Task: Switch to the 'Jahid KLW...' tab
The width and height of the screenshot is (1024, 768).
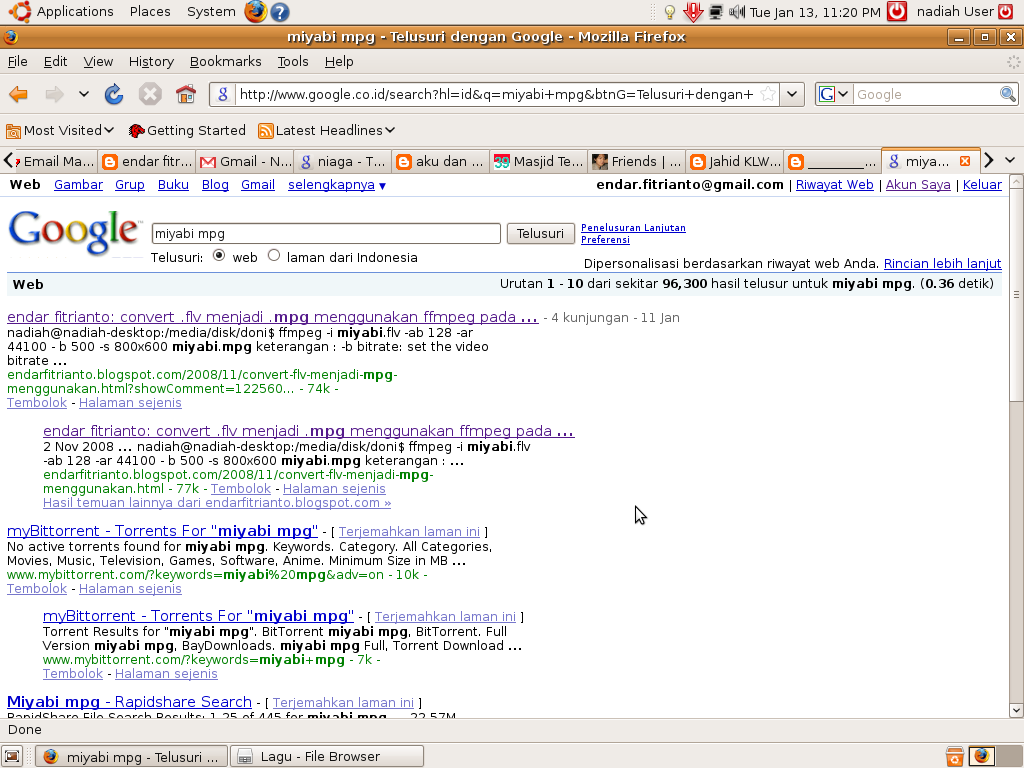Action: 735,161
